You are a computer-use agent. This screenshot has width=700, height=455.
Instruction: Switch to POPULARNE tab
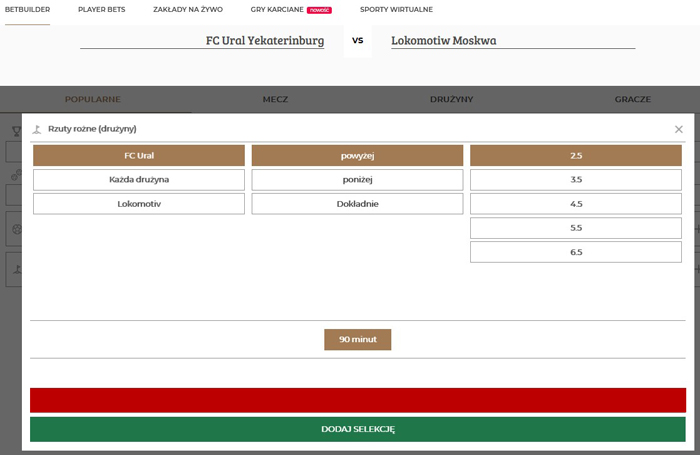click(x=92, y=99)
